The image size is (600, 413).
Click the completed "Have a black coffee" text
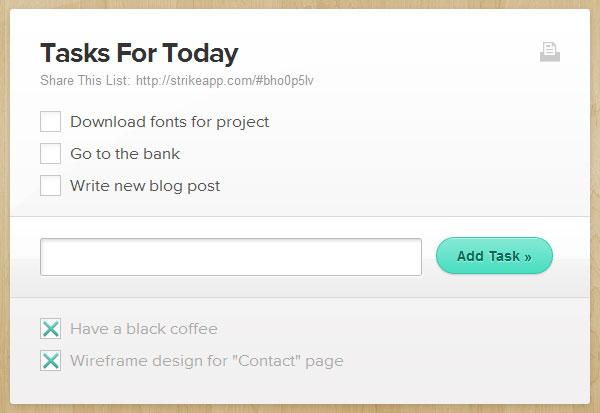click(x=144, y=329)
